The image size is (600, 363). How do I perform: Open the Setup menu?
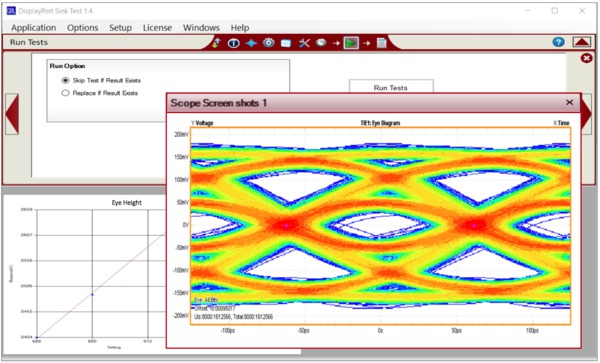[x=121, y=28]
